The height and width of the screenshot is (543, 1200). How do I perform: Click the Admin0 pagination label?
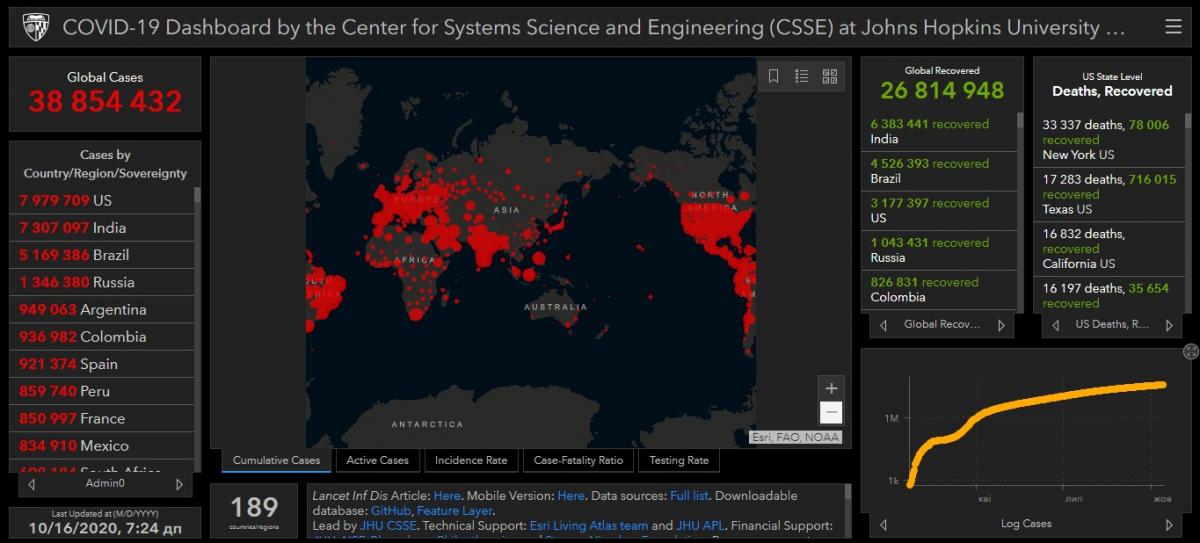point(105,484)
